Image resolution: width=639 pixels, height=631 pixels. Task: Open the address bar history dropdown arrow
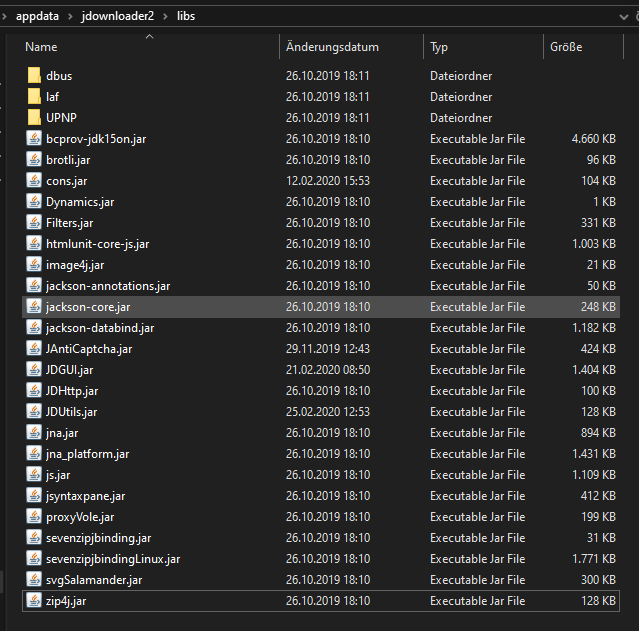623,17
